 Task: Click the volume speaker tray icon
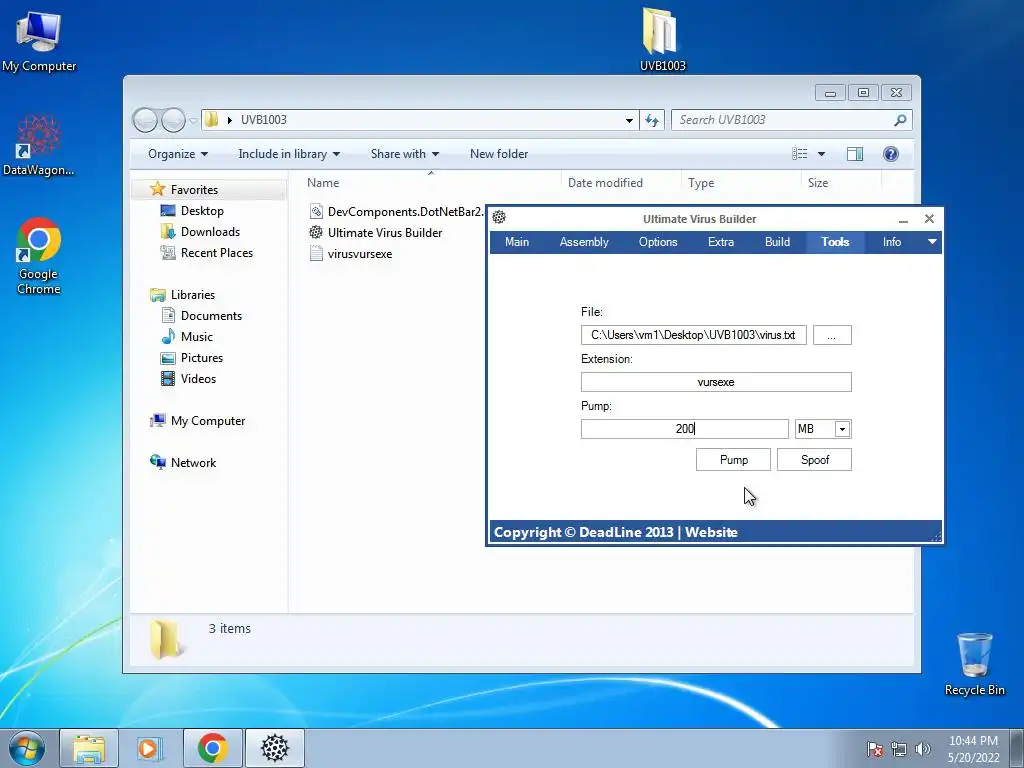(923, 749)
